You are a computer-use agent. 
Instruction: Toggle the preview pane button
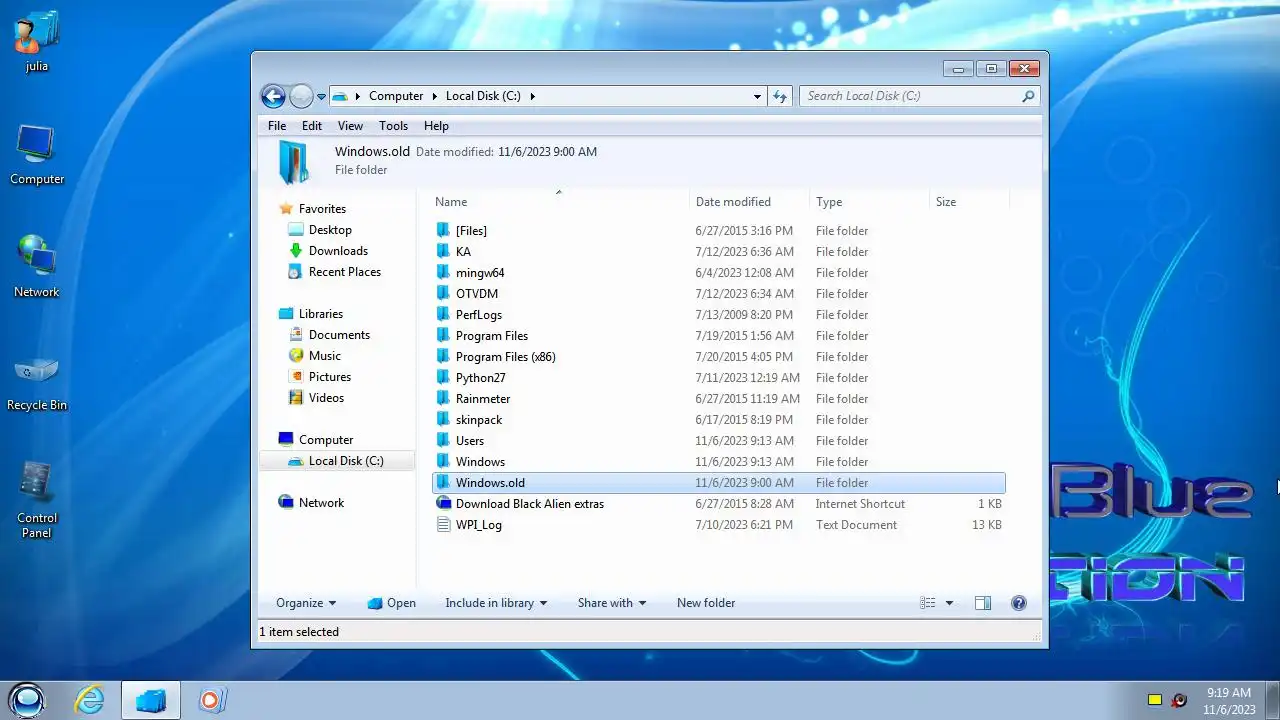tap(983, 603)
